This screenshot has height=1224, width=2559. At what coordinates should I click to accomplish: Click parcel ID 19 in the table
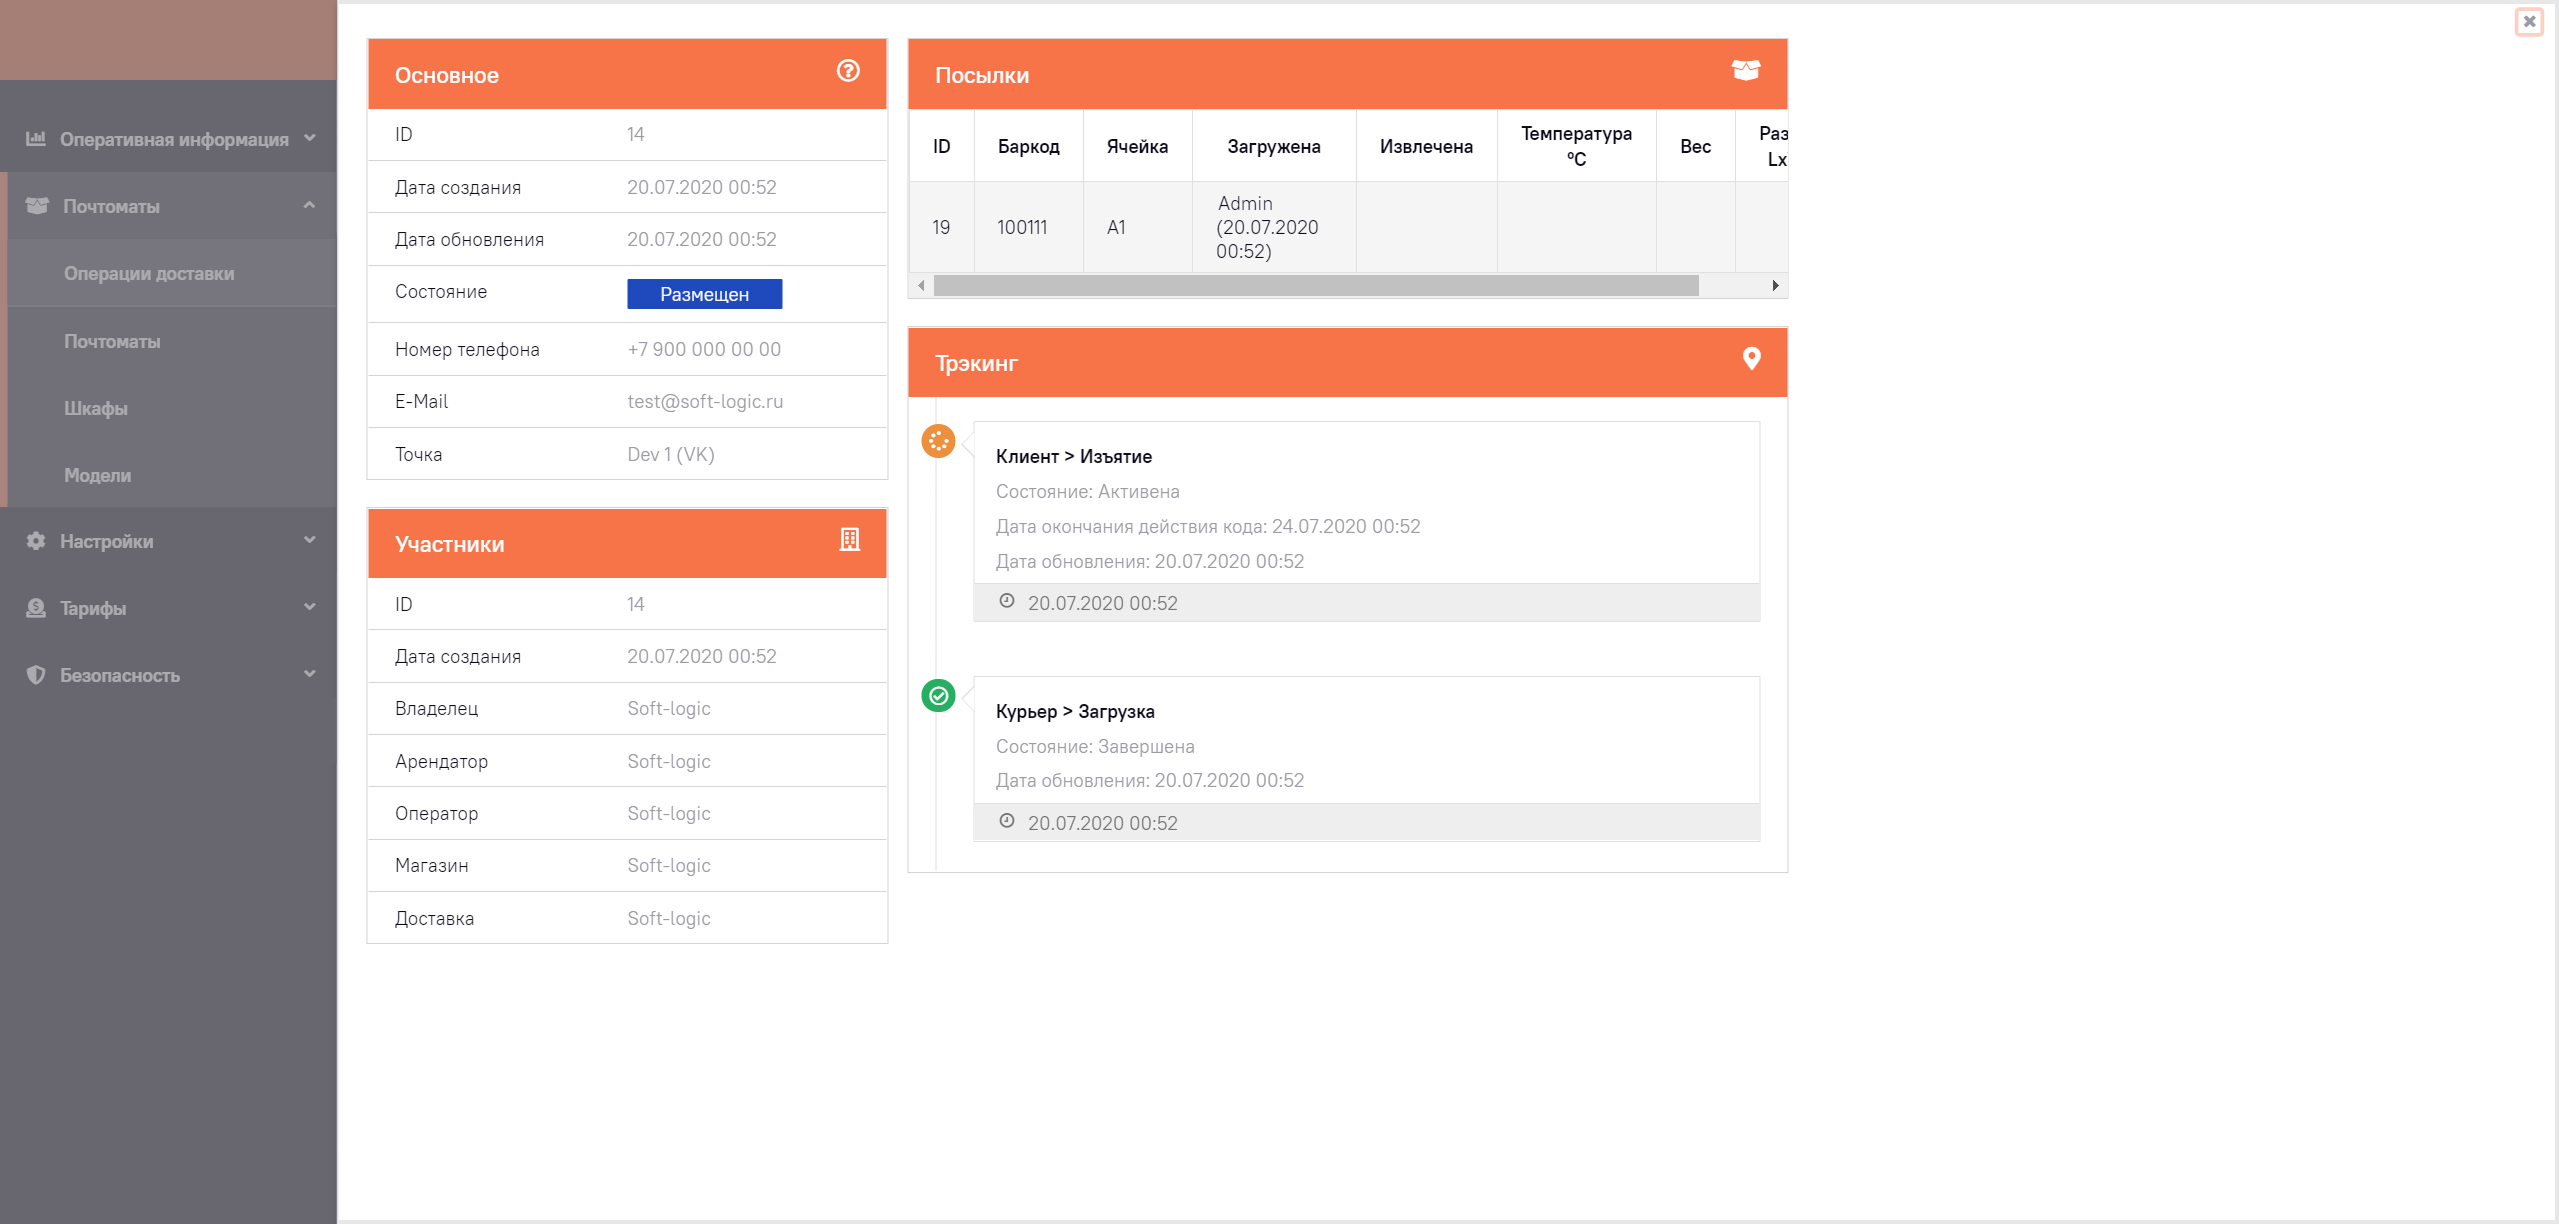coord(941,227)
